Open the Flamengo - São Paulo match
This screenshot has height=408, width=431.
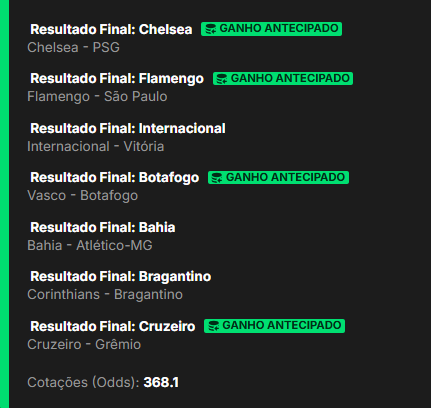click(97, 97)
